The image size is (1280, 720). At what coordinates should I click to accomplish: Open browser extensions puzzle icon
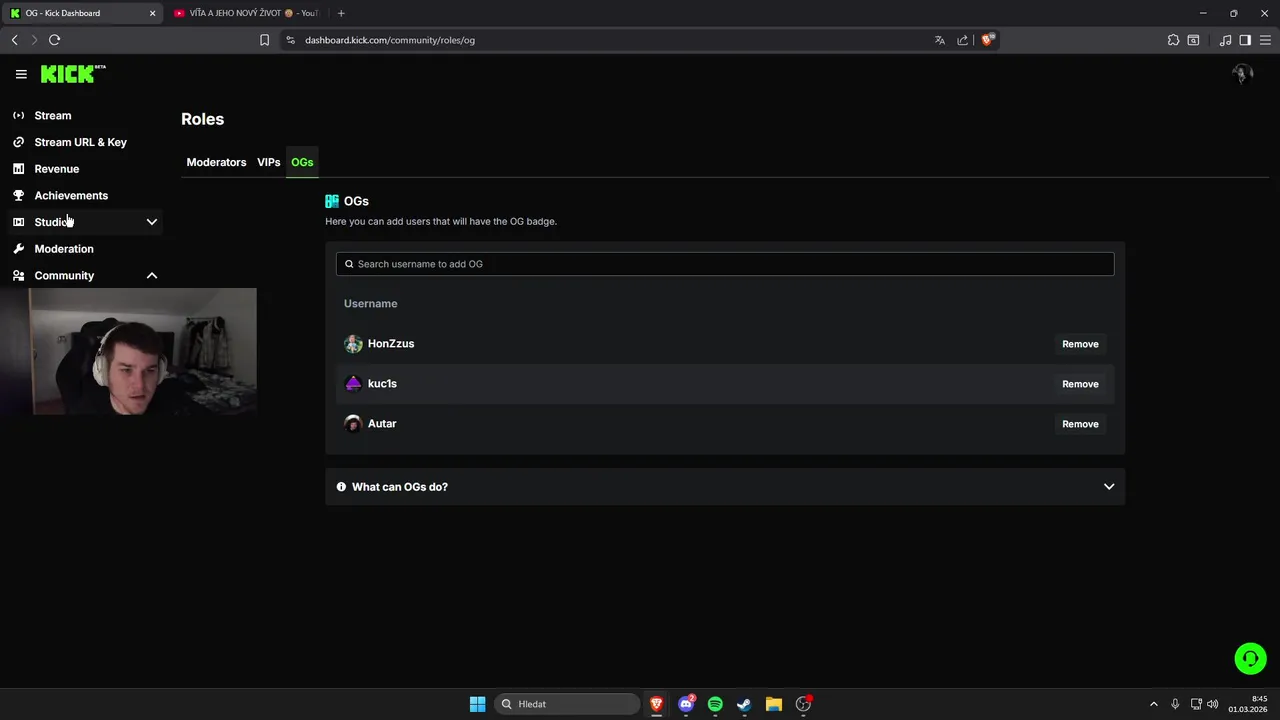tap(1173, 40)
